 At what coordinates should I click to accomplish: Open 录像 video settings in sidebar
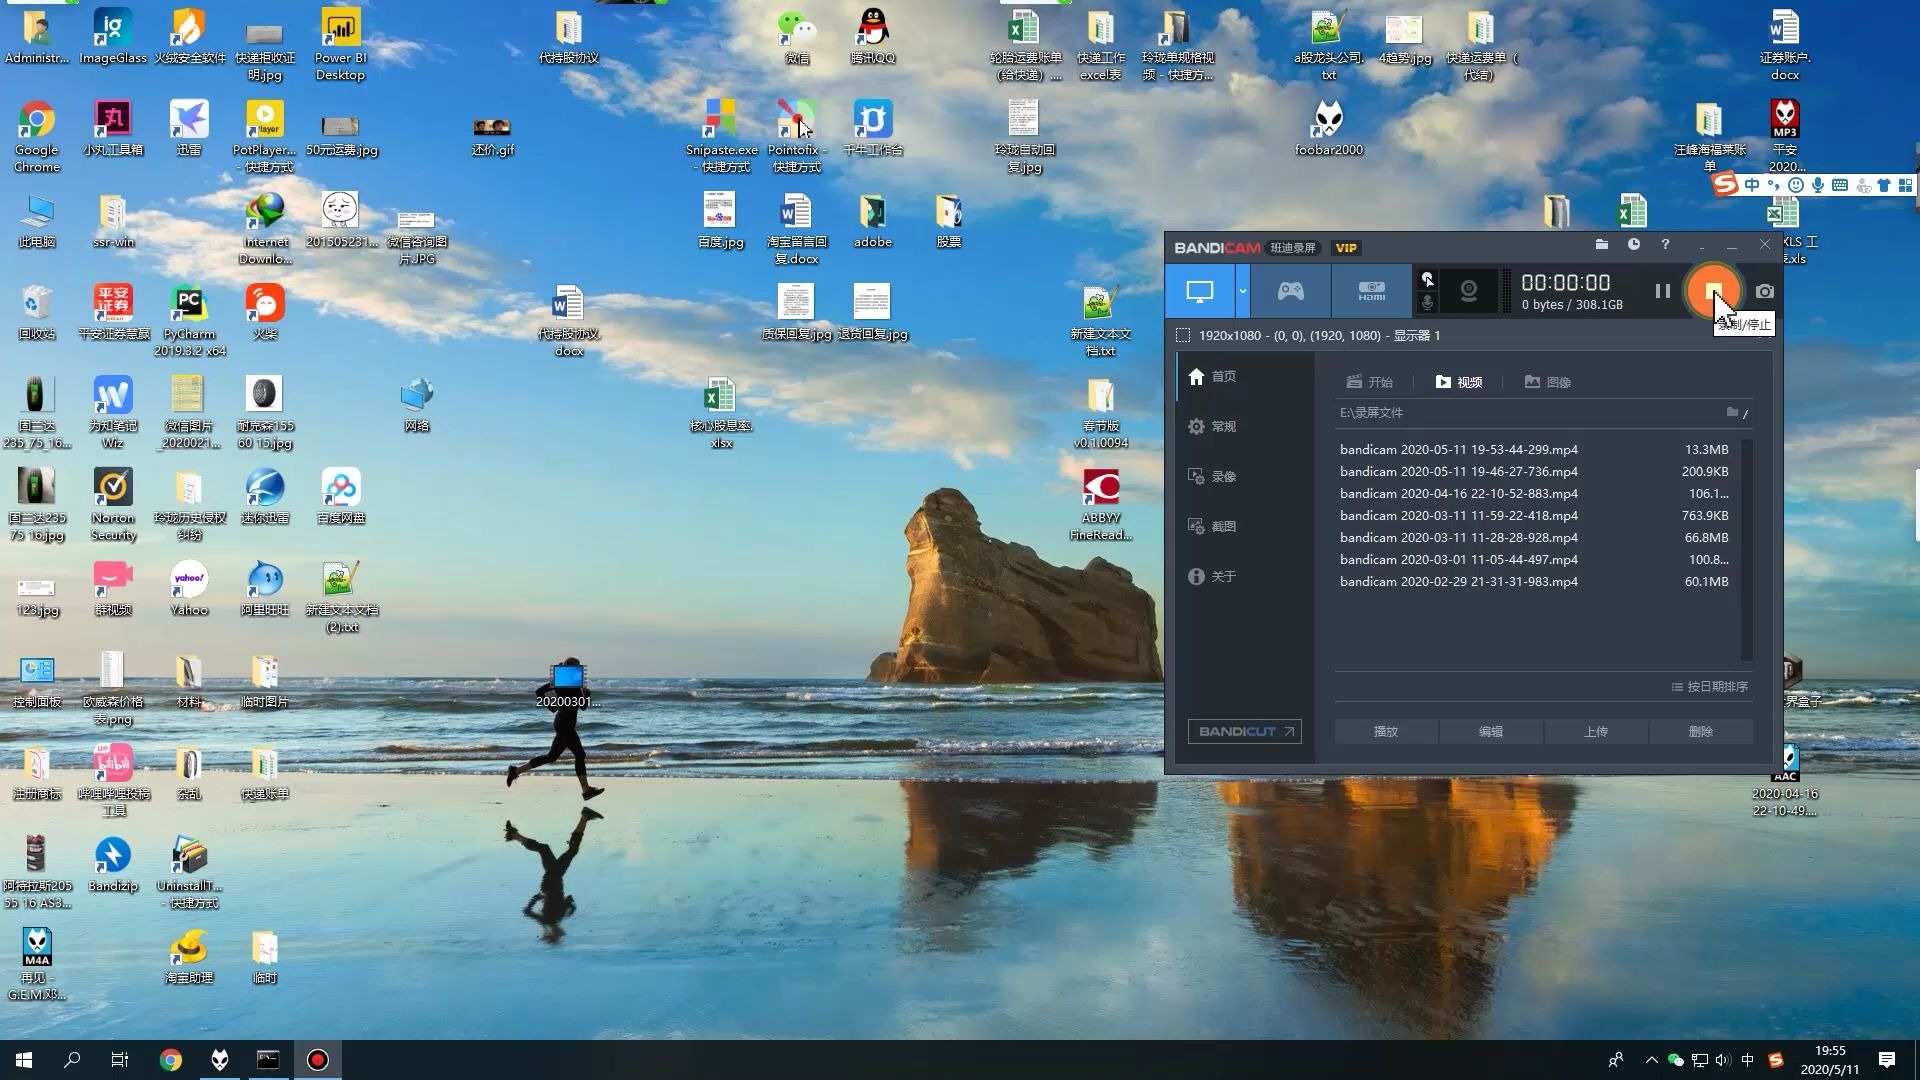1245,476
